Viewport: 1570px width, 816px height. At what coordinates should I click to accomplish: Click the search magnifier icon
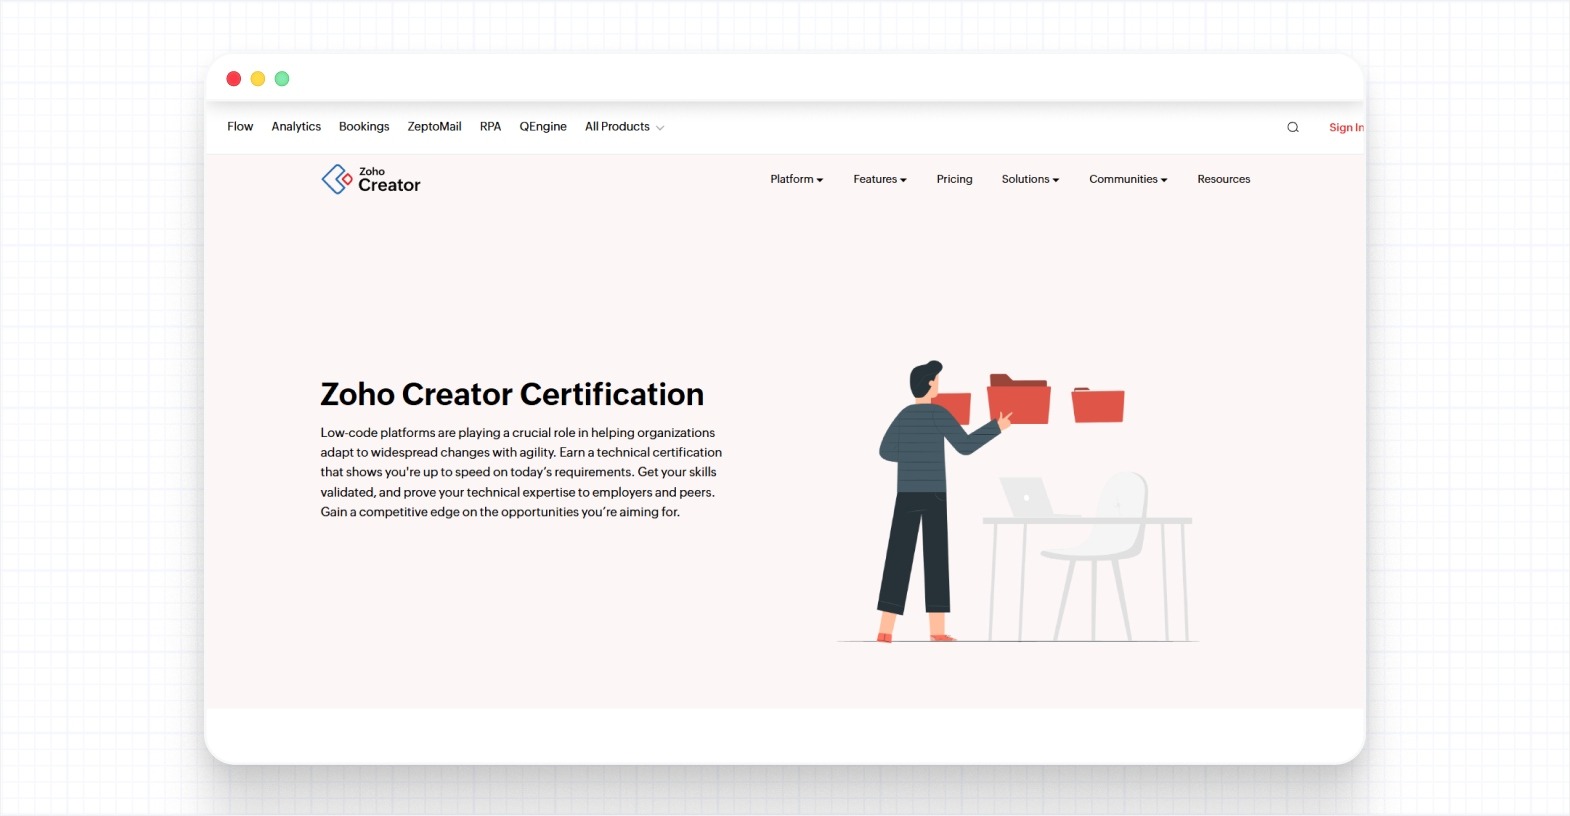[1293, 127]
